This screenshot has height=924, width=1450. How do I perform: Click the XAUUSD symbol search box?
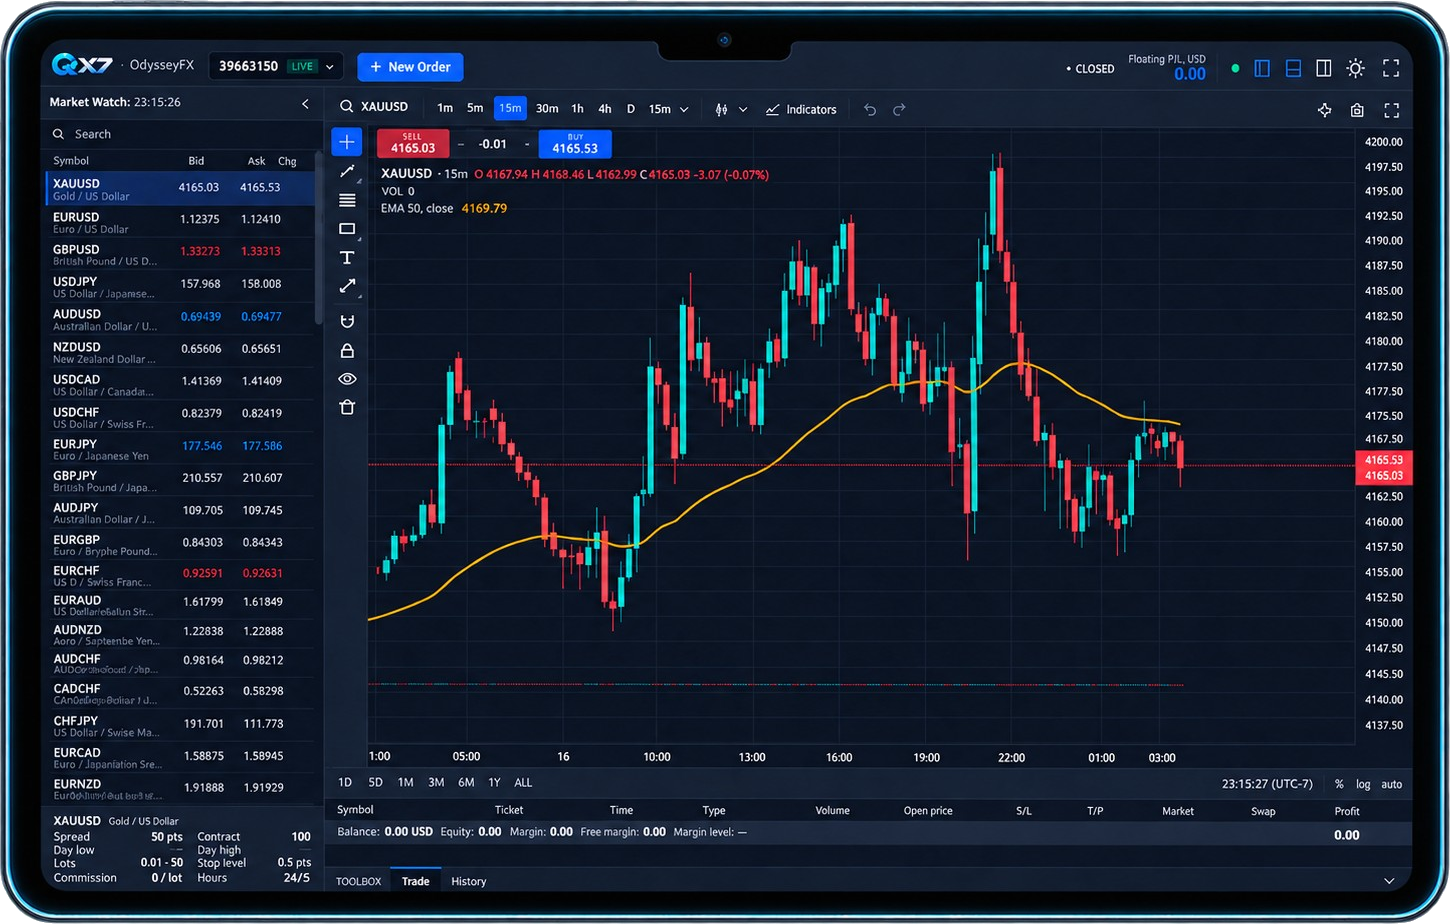[374, 107]
